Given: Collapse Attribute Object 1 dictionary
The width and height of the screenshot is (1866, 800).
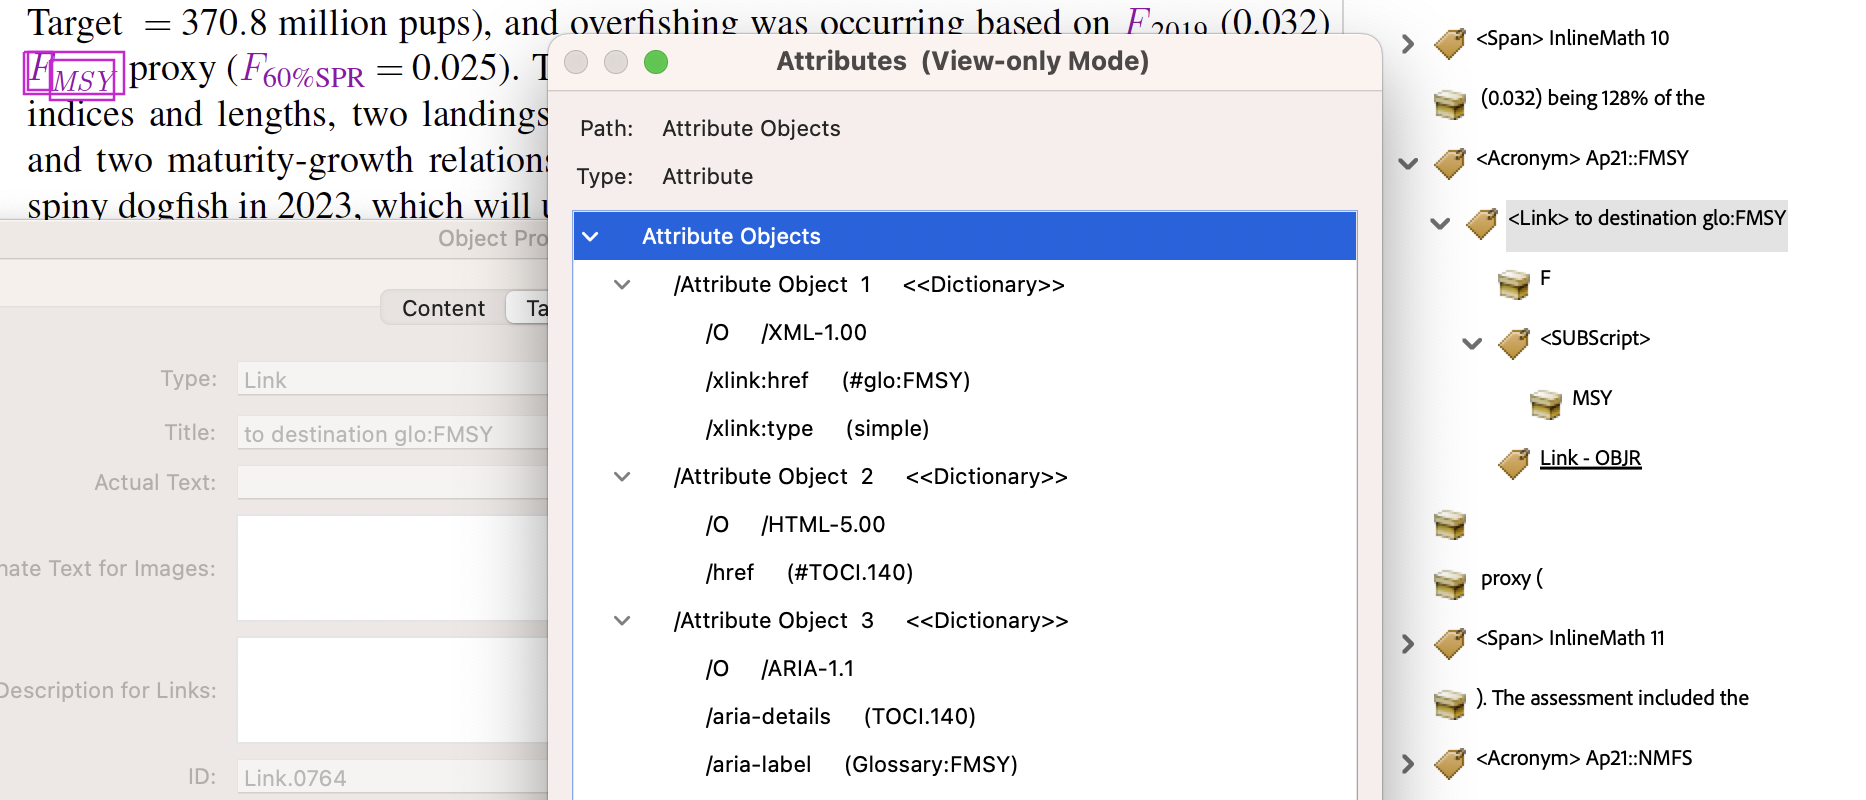Looking at the screenshot, I should pyautogui.click(x=622, y=285).
